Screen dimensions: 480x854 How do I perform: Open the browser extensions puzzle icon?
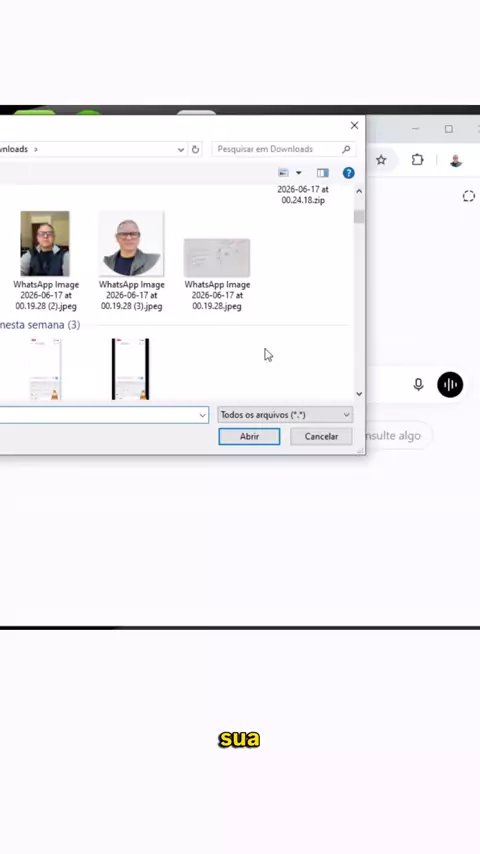tap(417, 160)
